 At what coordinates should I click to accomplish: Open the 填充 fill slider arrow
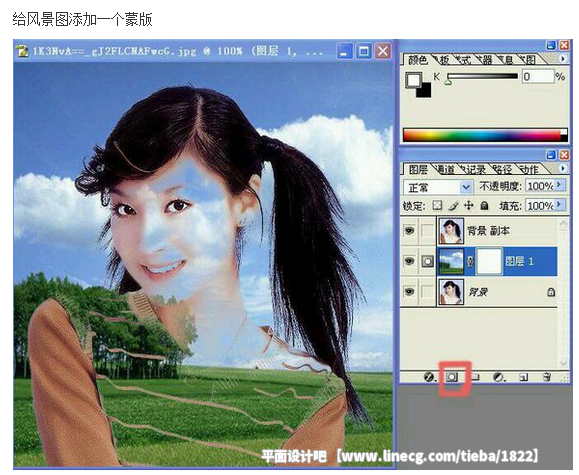point(560,205)
